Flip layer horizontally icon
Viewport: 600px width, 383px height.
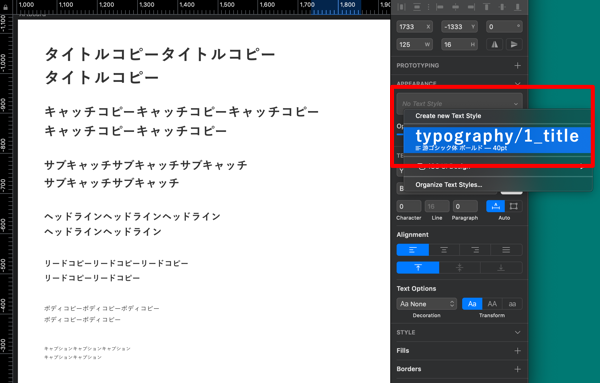(x=494, y=45)
